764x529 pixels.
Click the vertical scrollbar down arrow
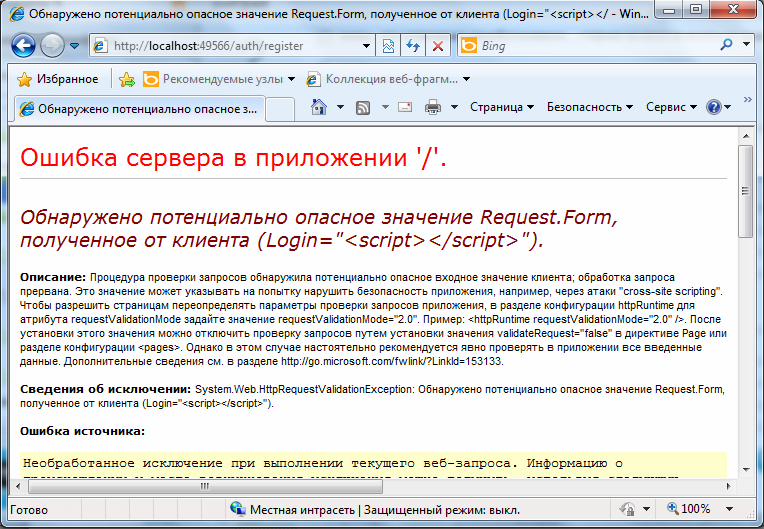[x=745, y=470]
